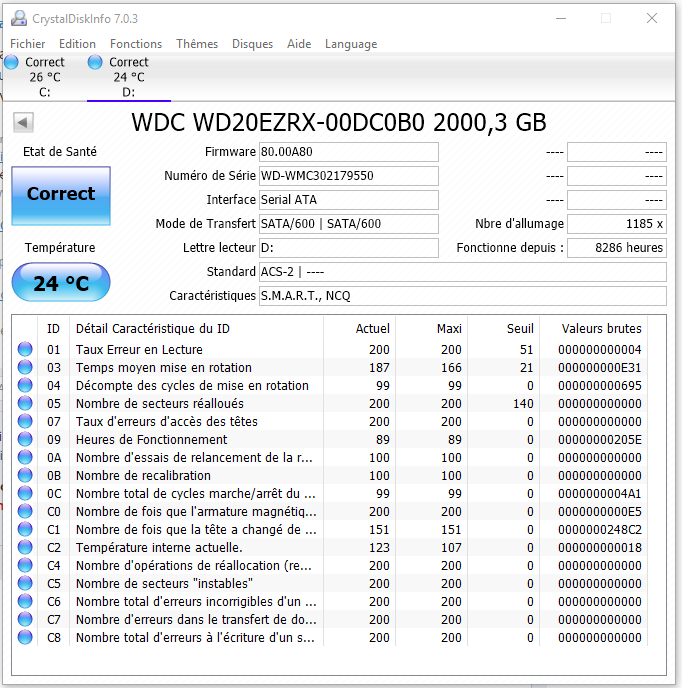This screenshot has width=682, height=688.
Task: Open the Fichier menu
Action: pyautogui.click(x=28, y=44)
